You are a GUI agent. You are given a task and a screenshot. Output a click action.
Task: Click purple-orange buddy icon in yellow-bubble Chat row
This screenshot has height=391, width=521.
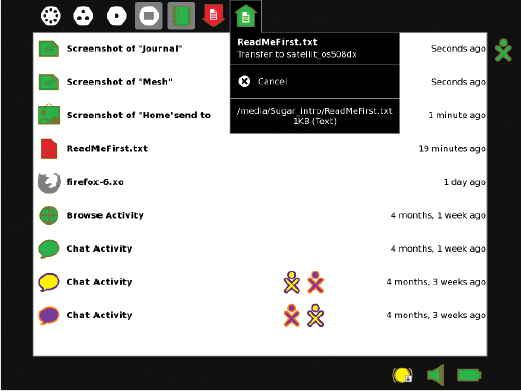[315, 282]
